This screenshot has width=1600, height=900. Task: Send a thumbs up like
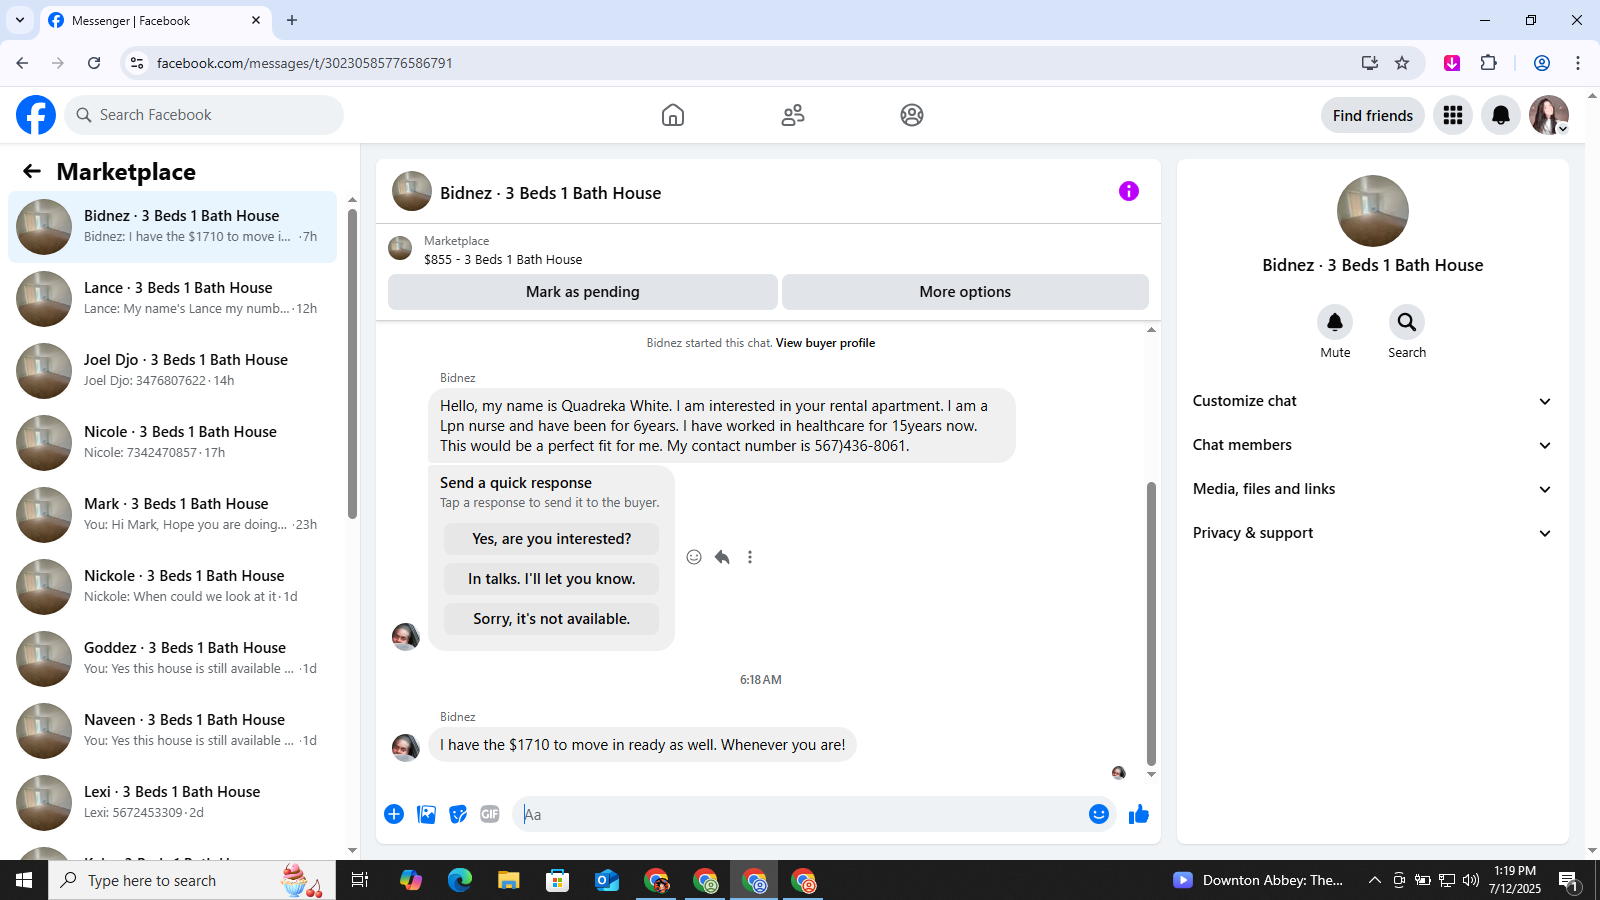pyautogui.click(x=1139, y=814)
